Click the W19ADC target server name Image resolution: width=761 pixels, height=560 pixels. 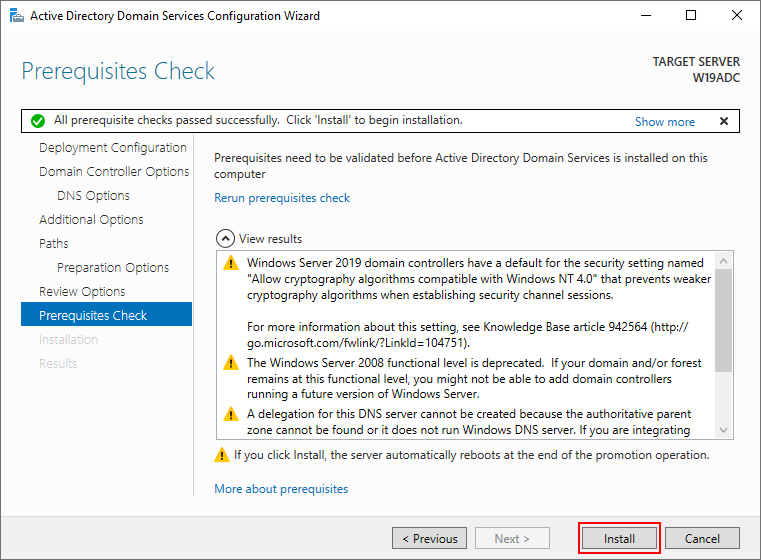[x=716, y=78]
